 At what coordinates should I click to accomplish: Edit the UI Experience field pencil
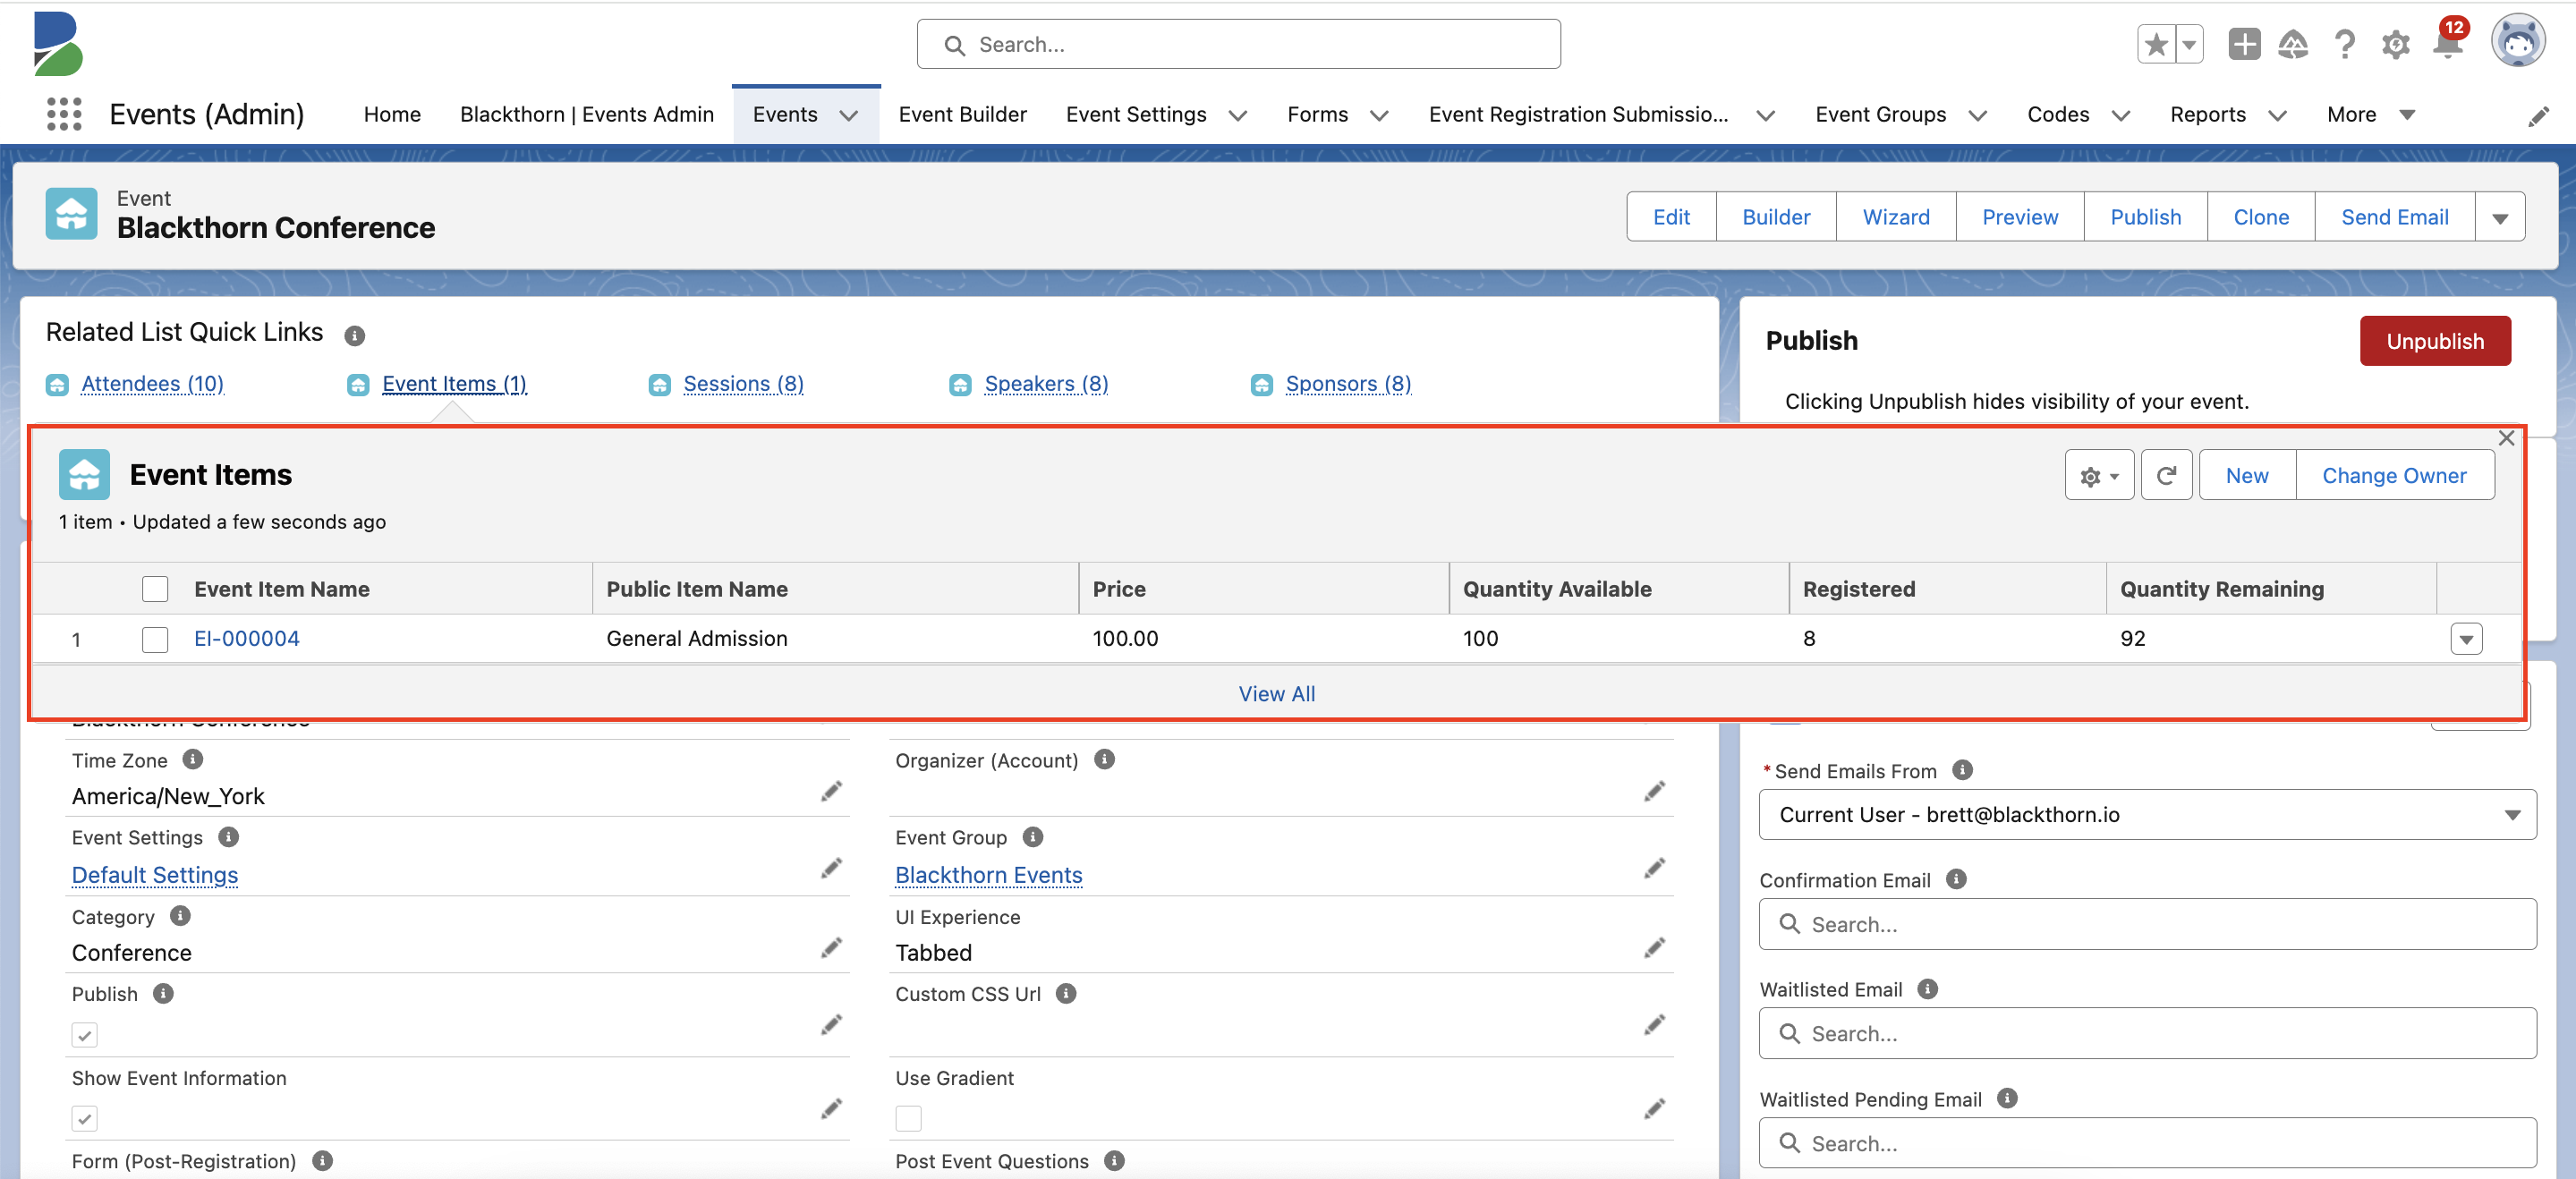click(x=1654, y=947)
